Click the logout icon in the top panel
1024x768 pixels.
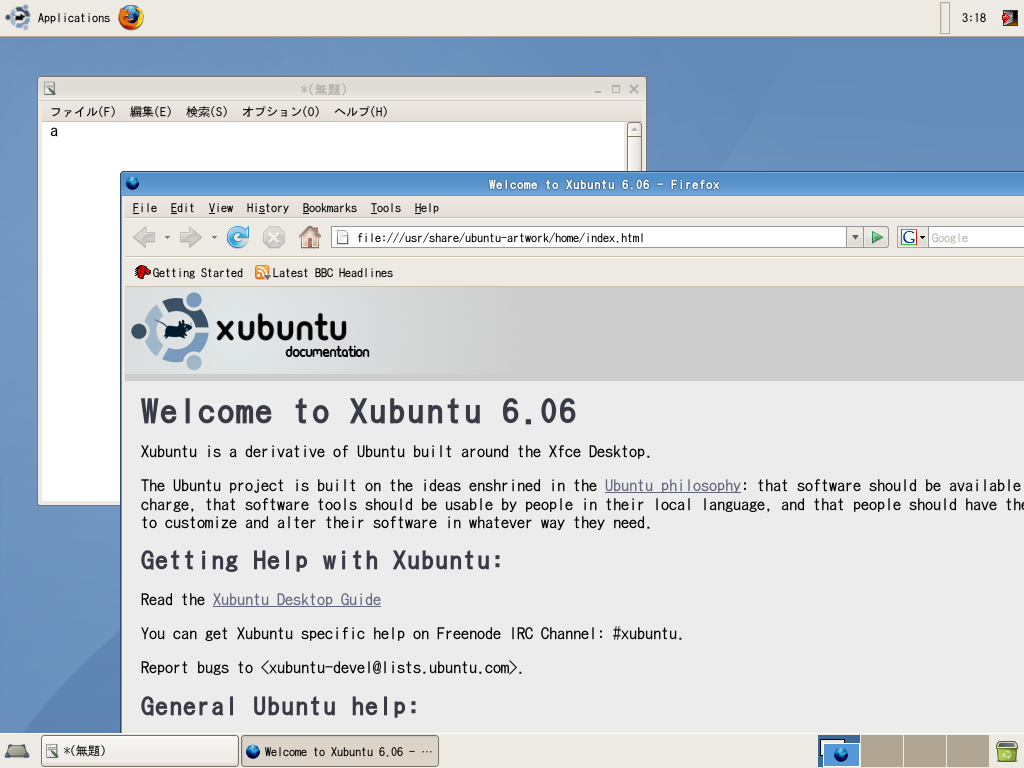pyautogui.click(x=1009, y=18)
